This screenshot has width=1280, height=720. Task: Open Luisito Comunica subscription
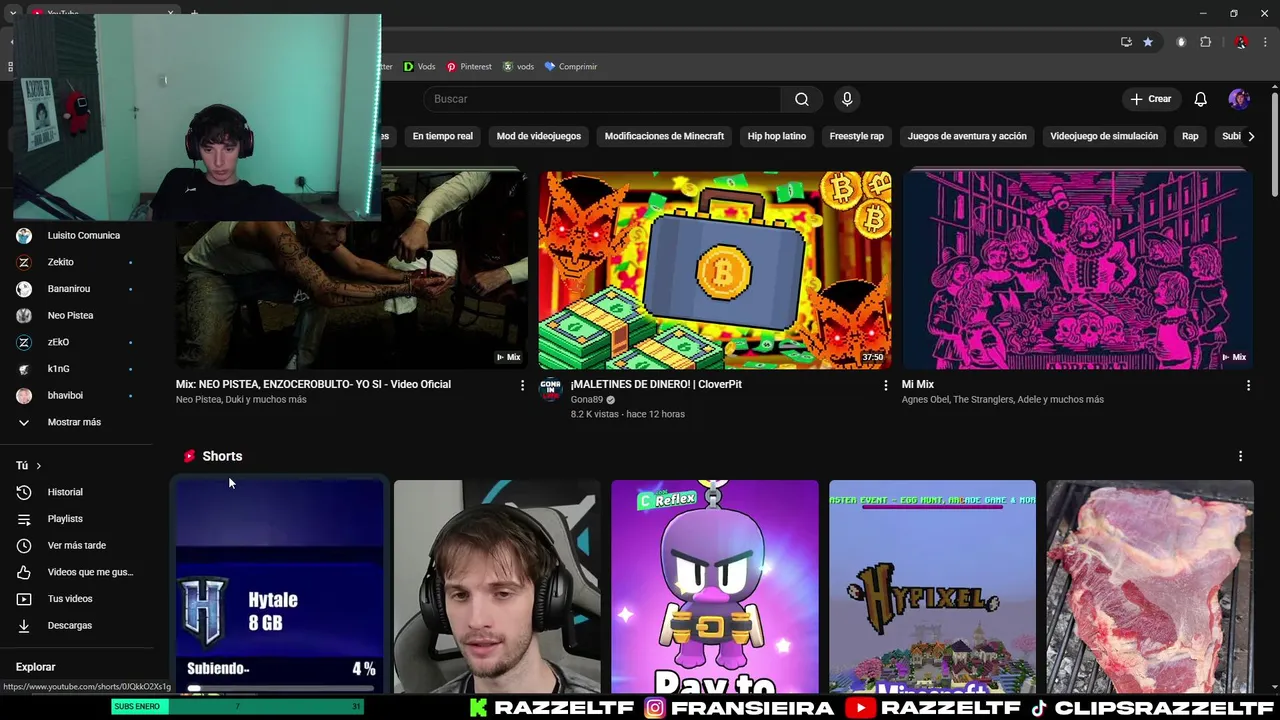coord(77,236)
